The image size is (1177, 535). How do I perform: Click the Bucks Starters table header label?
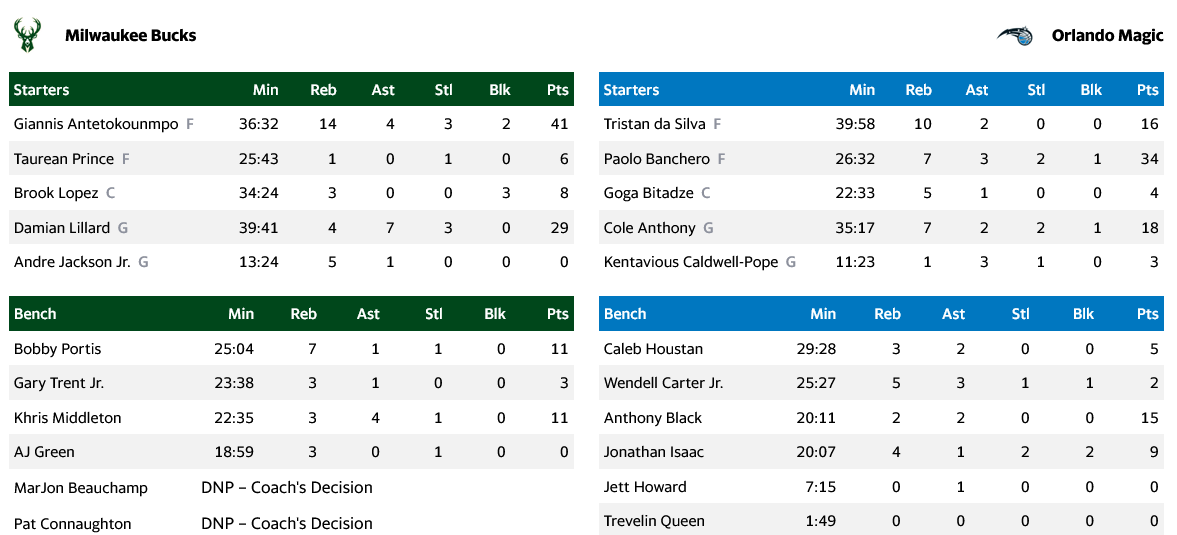[x=41, y=90]
